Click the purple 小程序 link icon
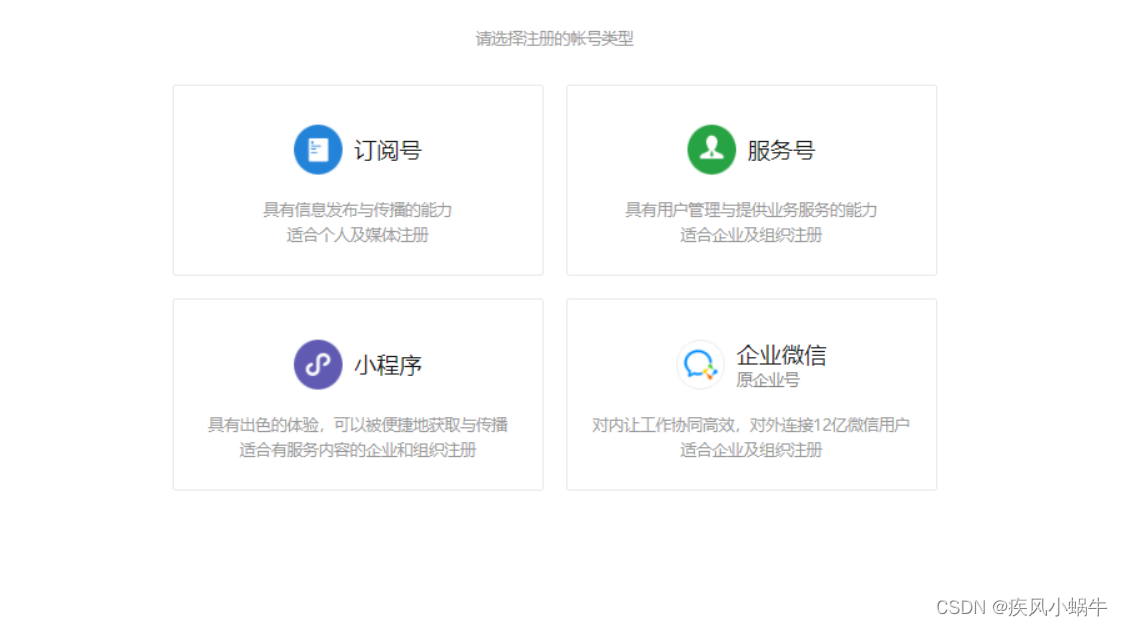The height and width of the screenshot is (626, 1123). click(x=318, y=365)
